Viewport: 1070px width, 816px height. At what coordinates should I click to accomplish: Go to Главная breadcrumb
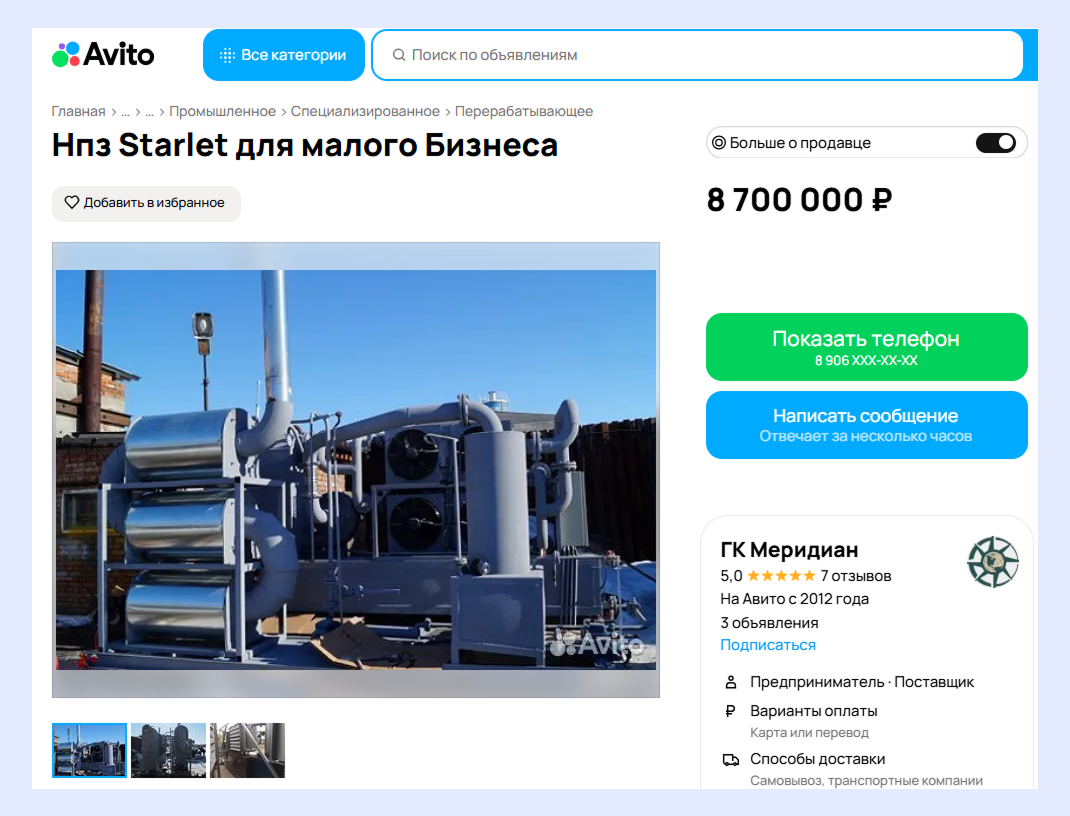click(x=78, y=111)
